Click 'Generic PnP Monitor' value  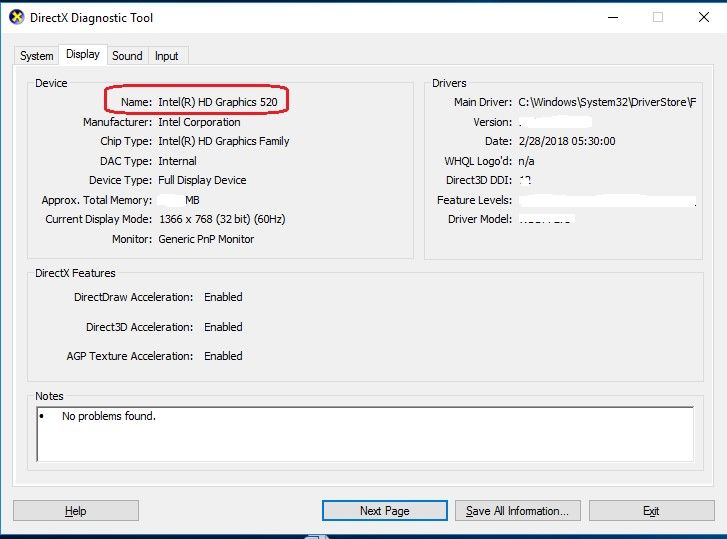206,239
